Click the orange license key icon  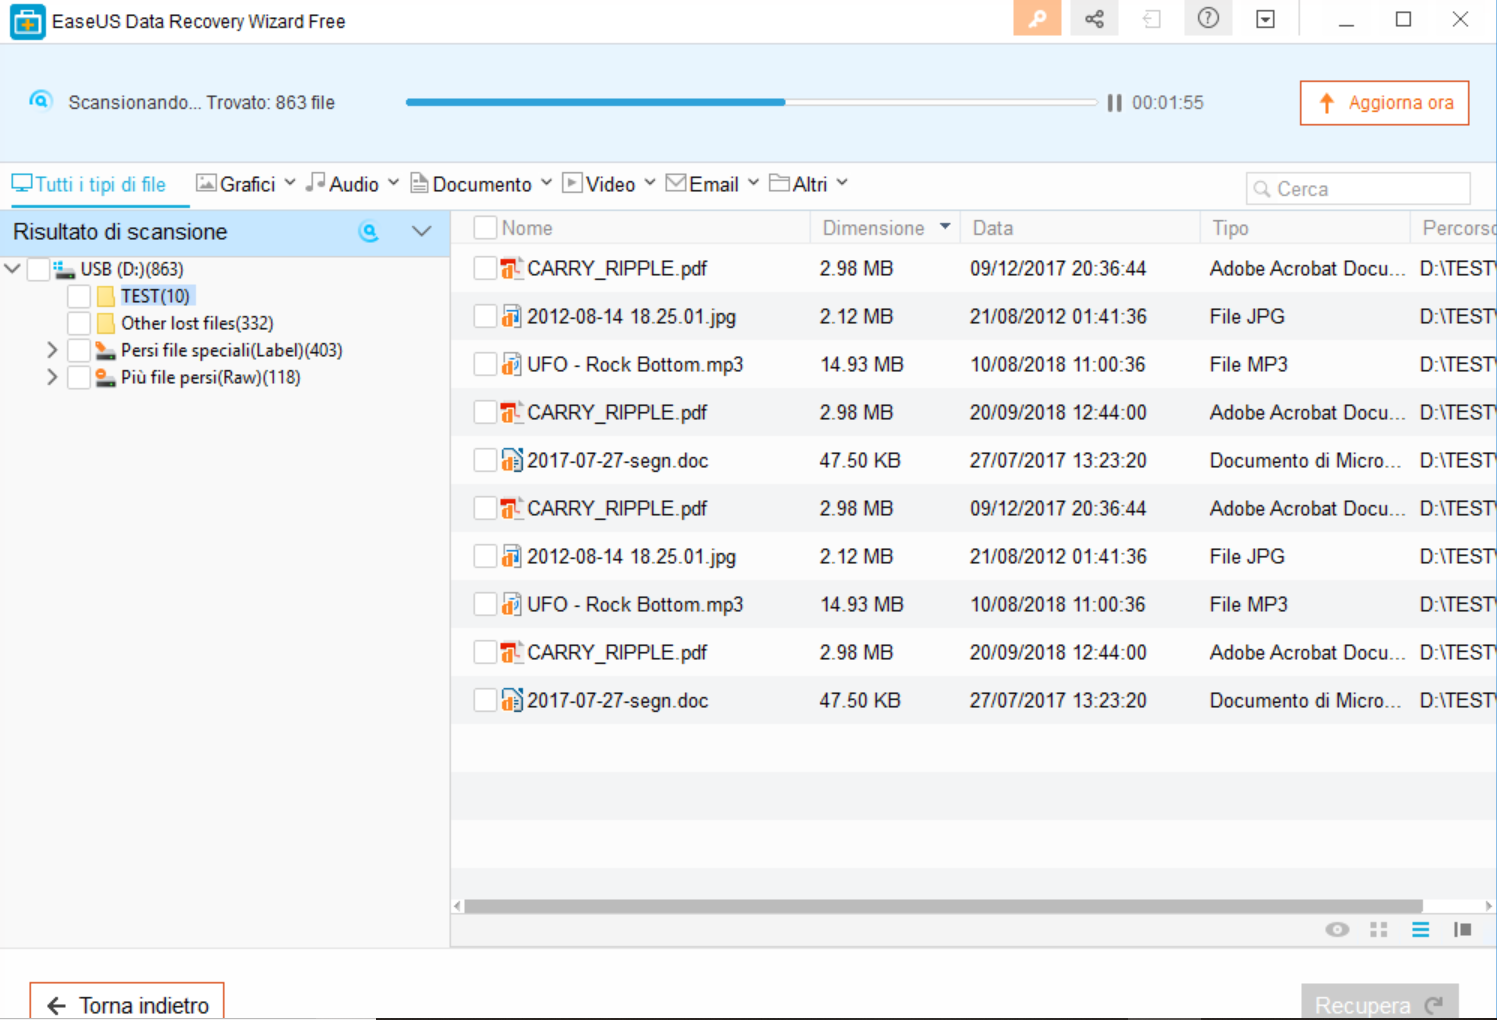click(x=1037, y=19)
